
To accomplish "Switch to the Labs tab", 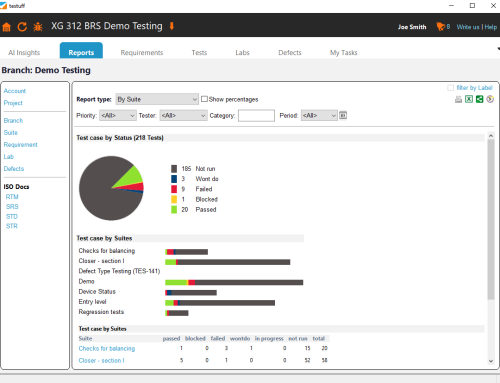I will [x=242, y=53].
